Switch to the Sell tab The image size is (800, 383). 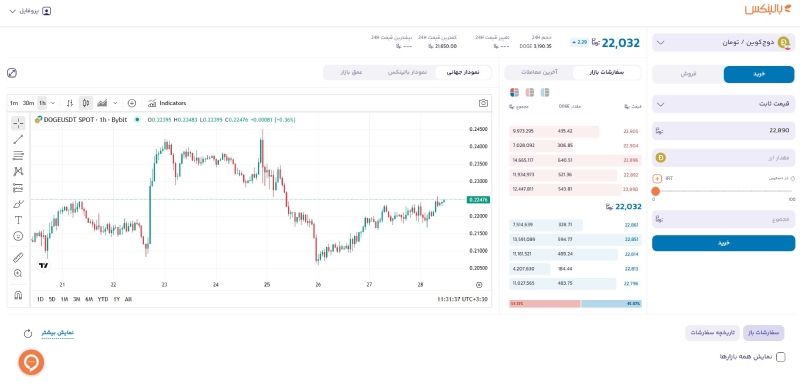pyautogui.click(x=688, y=74)
